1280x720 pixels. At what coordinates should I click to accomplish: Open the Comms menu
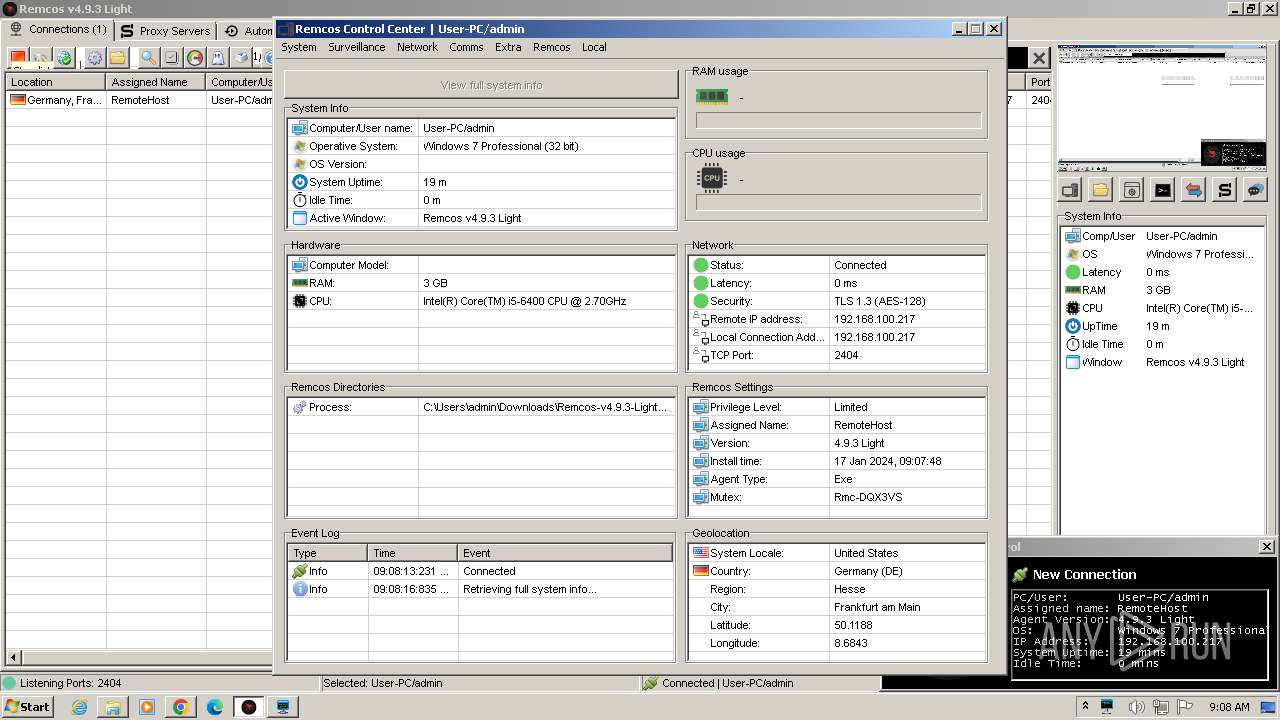click(466, 47)
